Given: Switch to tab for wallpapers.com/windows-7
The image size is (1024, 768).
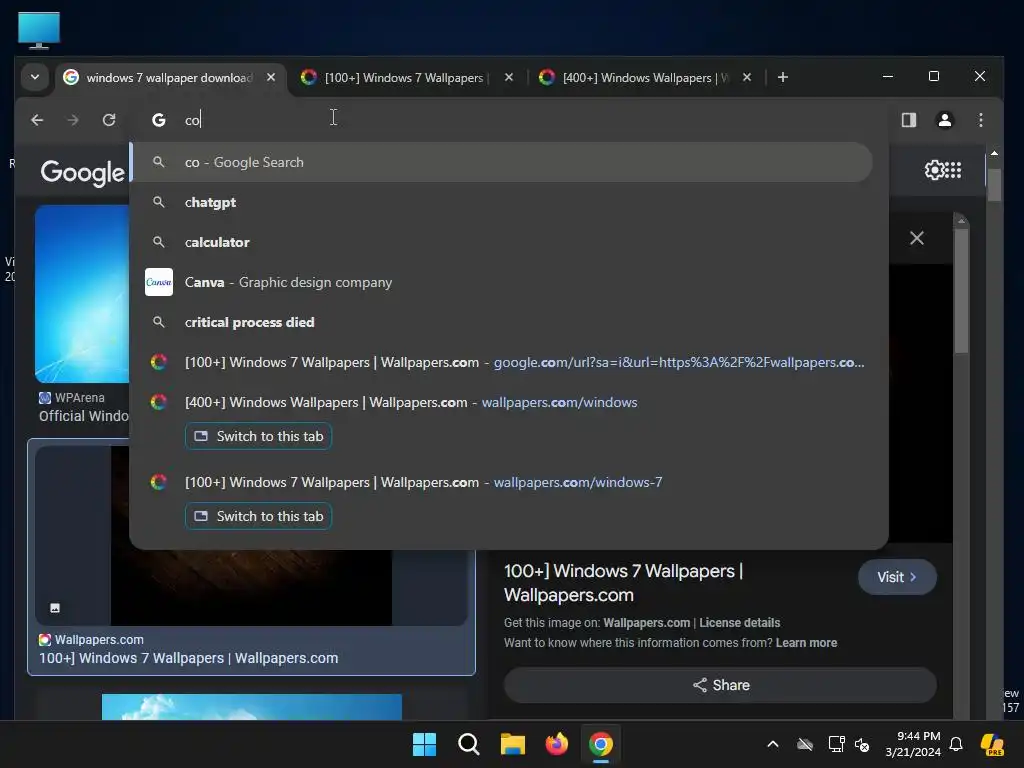Looking at the screenshot, I should 259,516.
